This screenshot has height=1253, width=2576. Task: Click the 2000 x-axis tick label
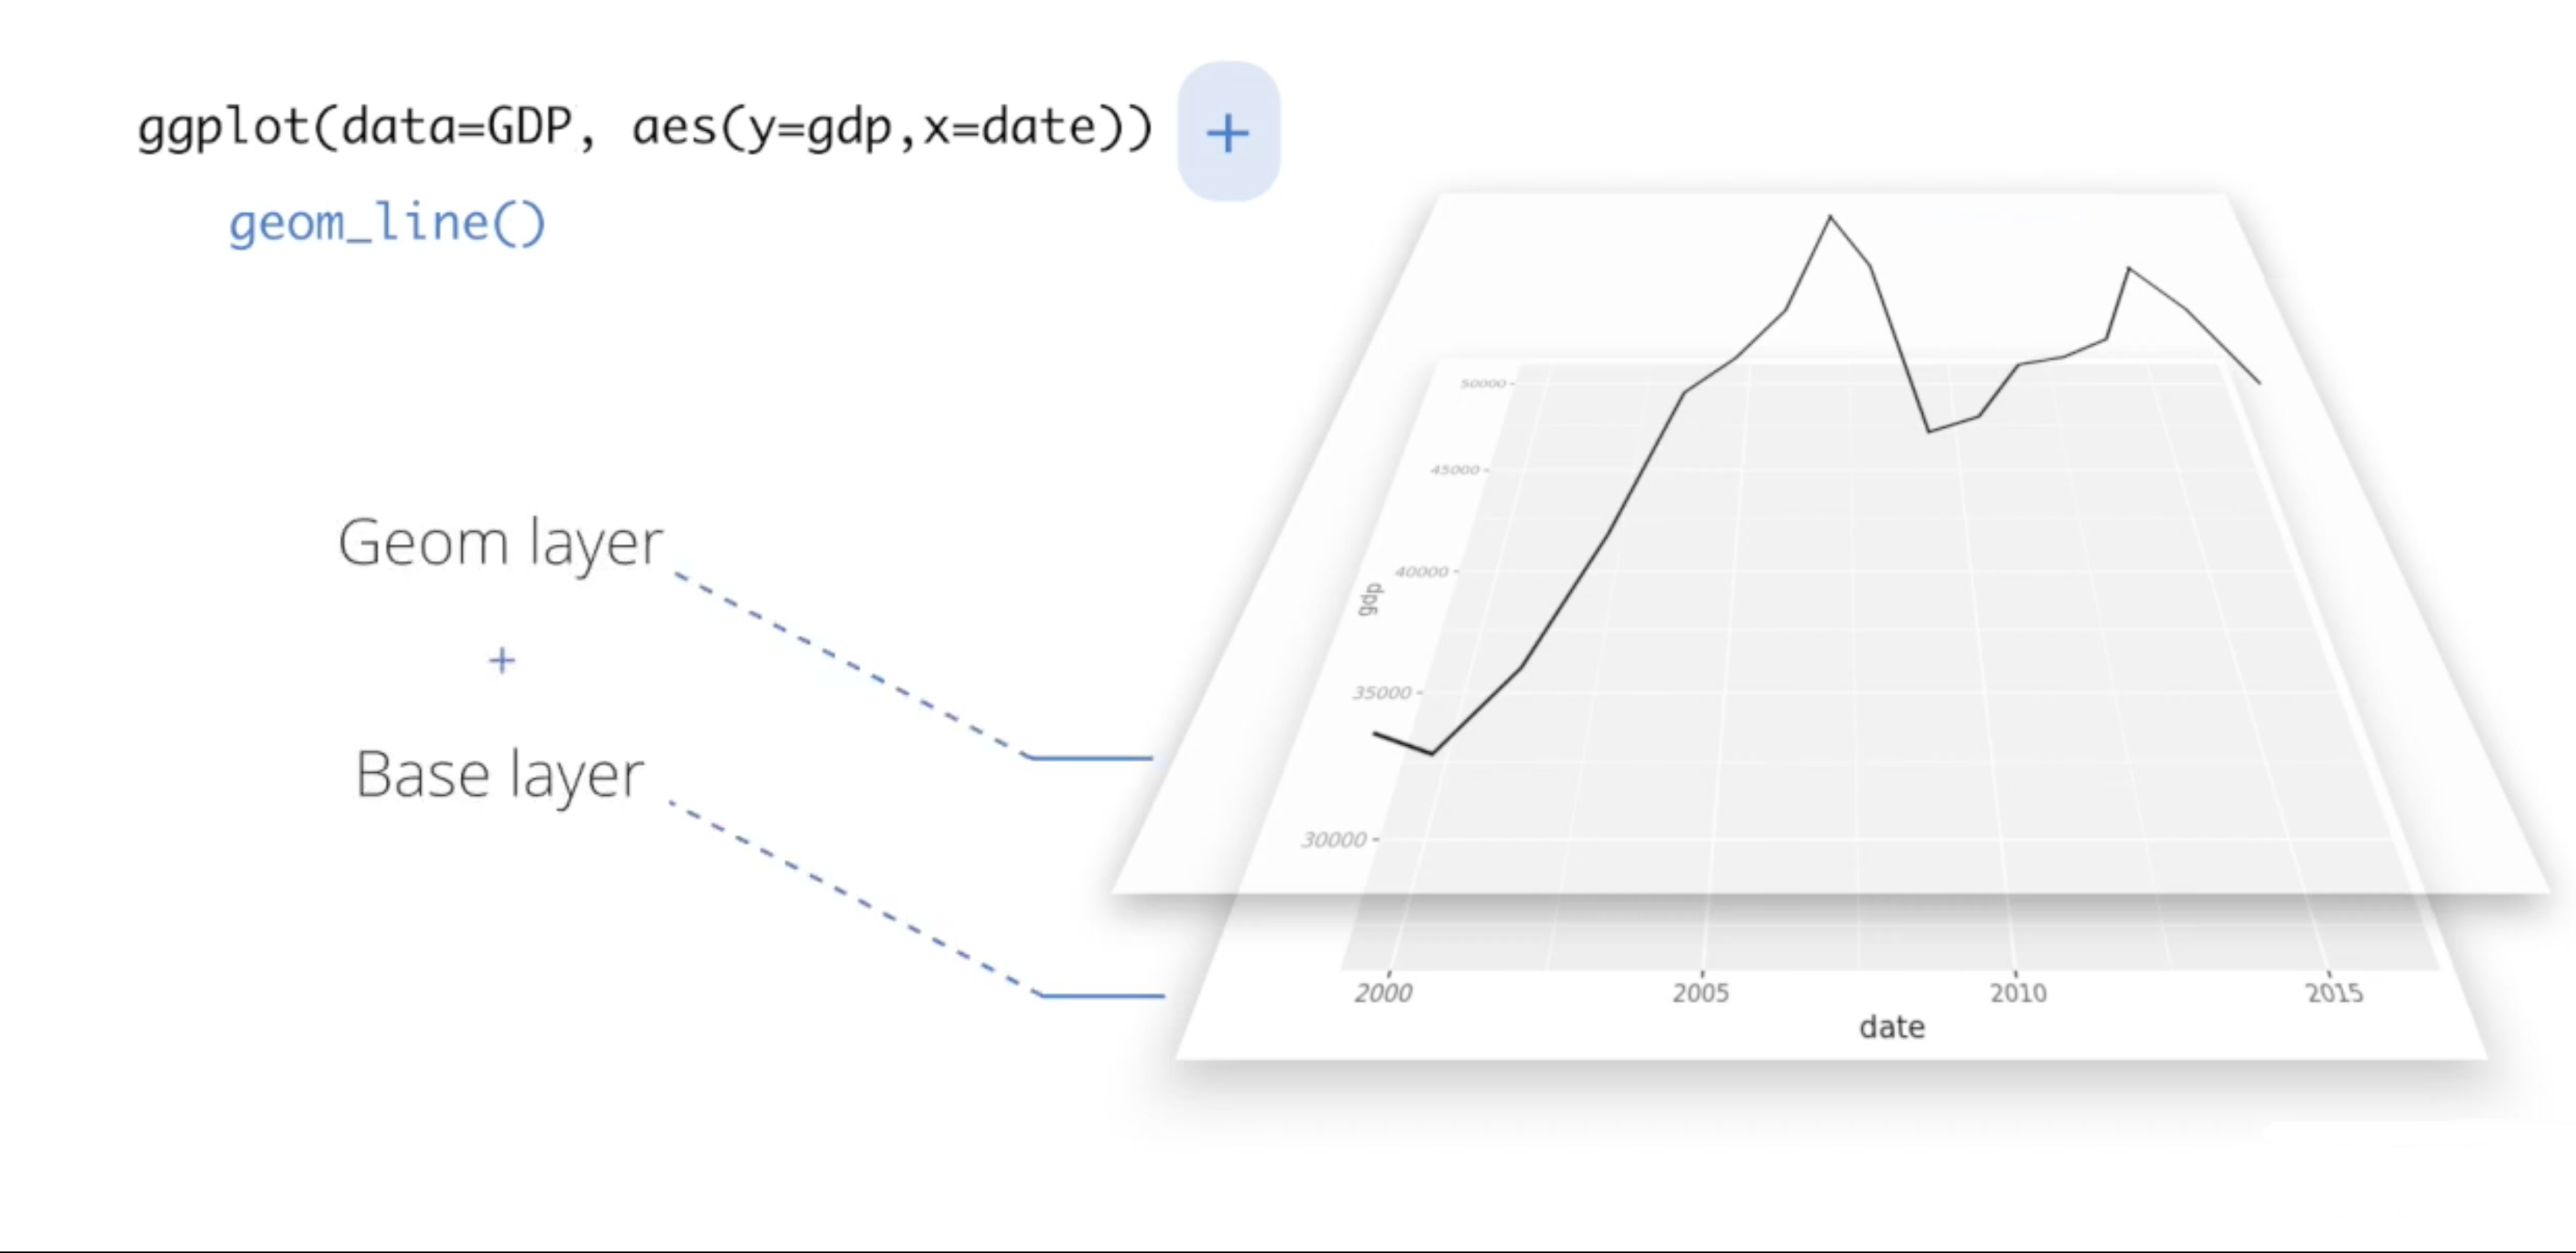tap(1384, 993)
